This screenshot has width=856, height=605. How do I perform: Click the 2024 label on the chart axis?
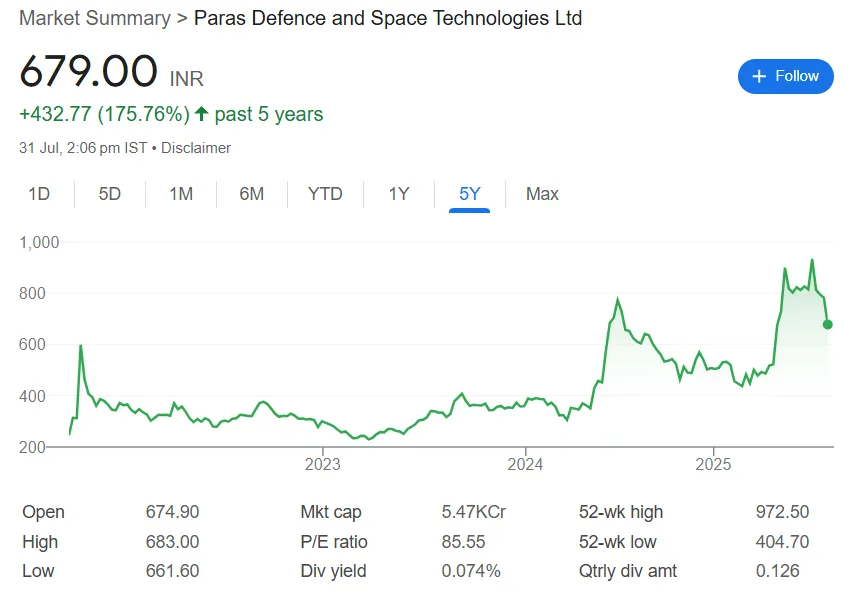coord(525,464)
